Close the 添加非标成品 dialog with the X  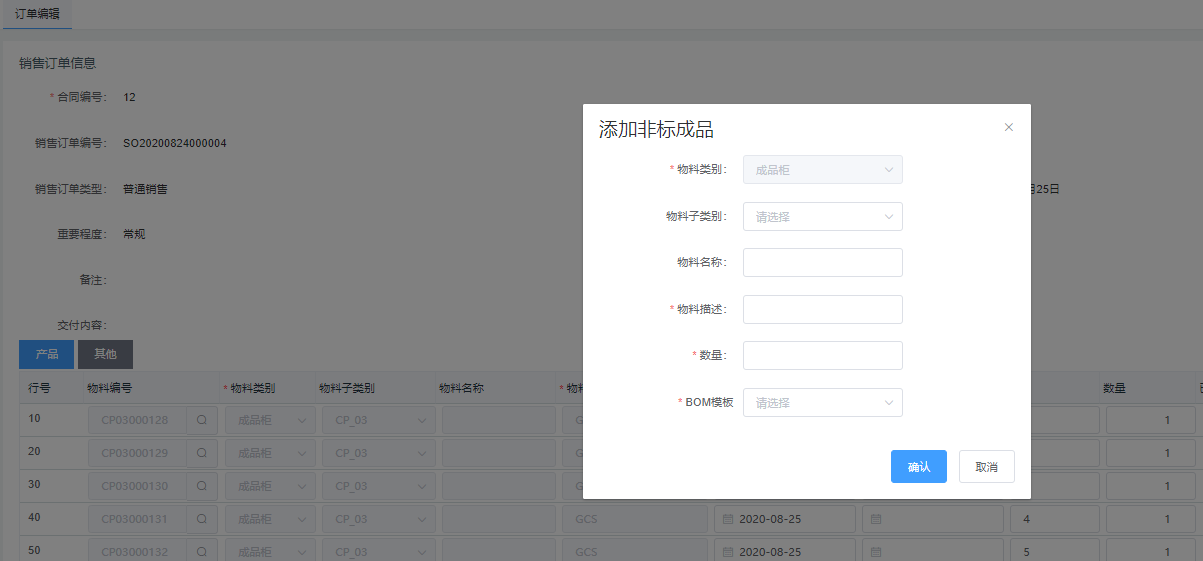1008,127
